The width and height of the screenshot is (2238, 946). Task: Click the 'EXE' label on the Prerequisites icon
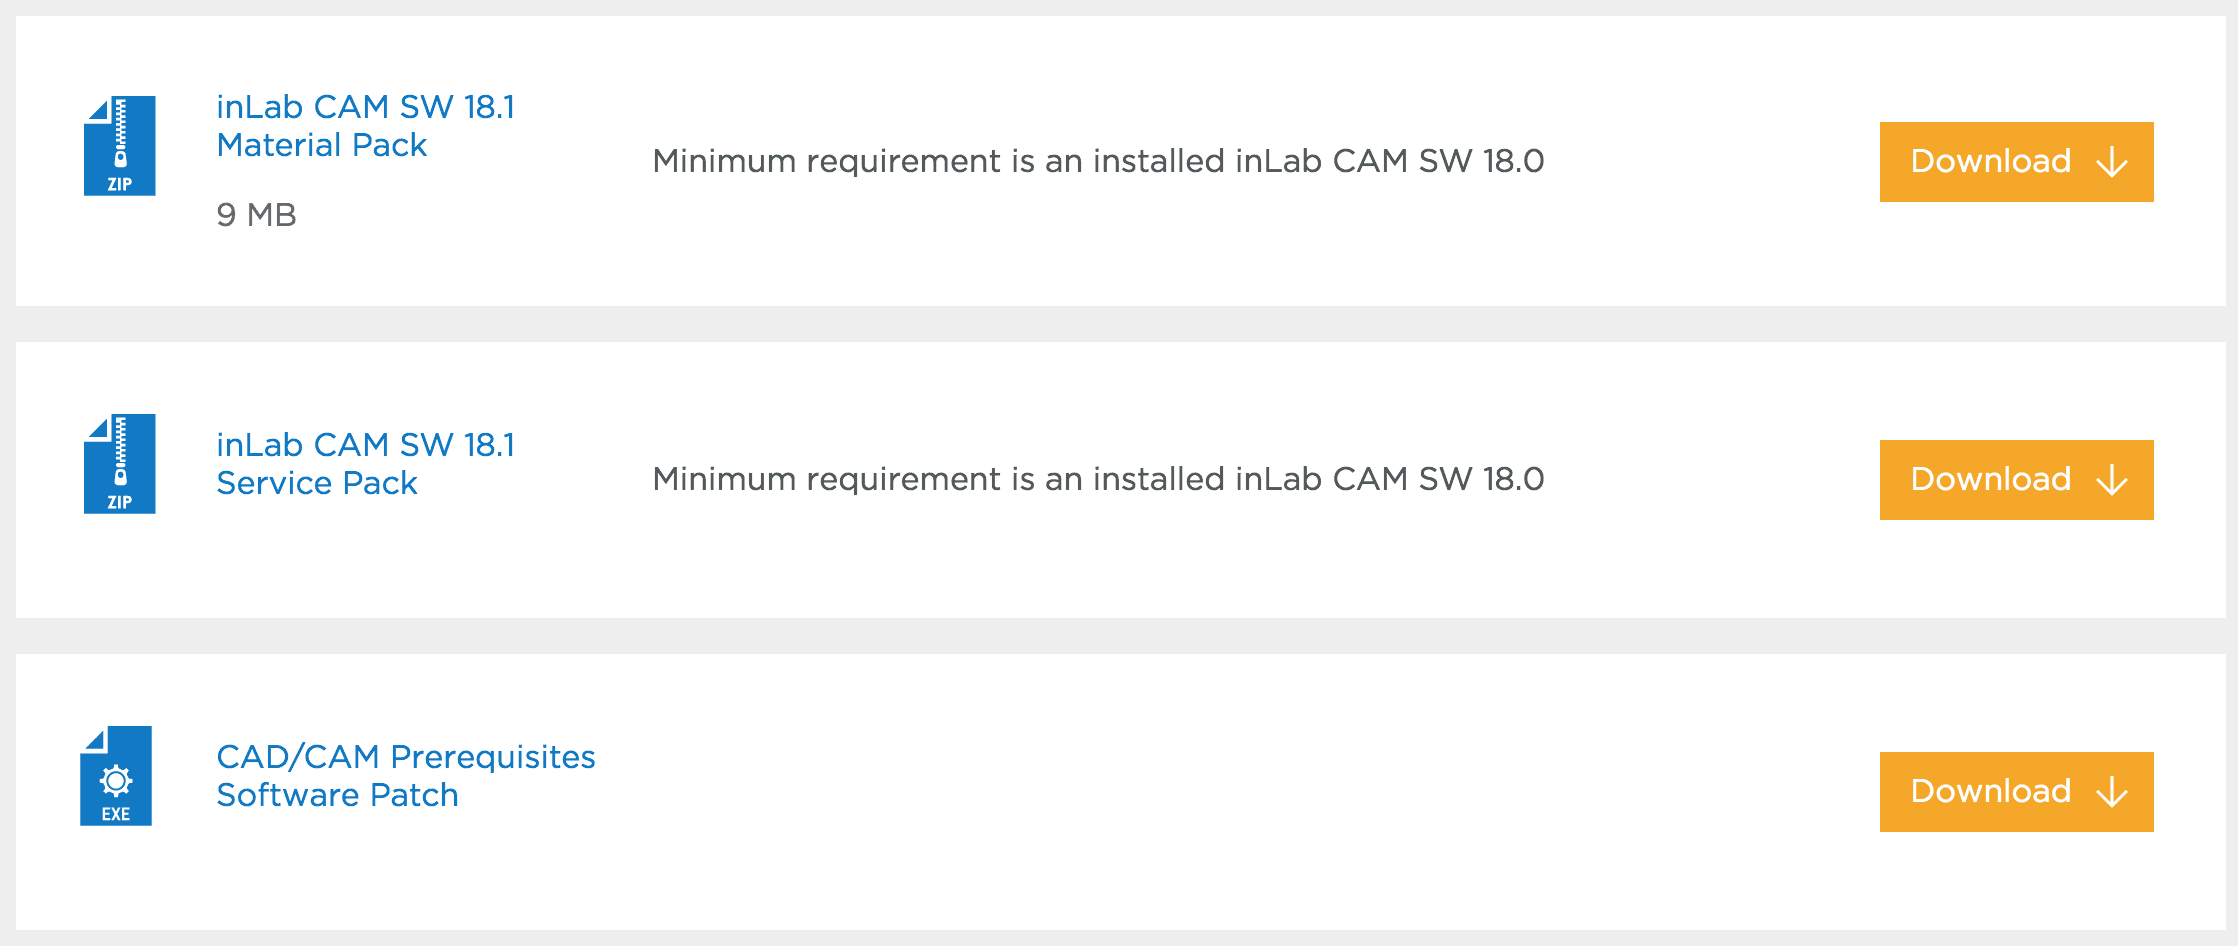116,814
